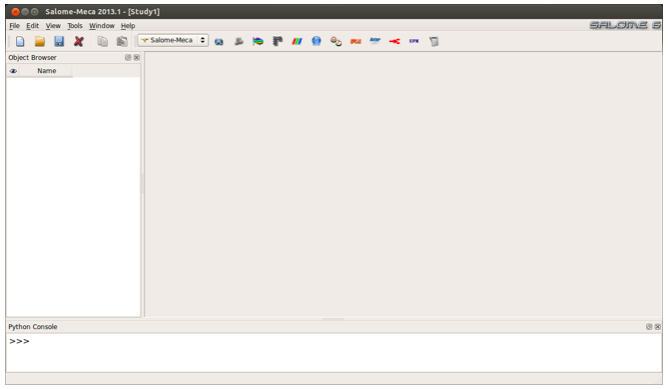Open the Salome-Meca module selector dropdown
This screenshot has width=668, height=389.
[173, 40]
